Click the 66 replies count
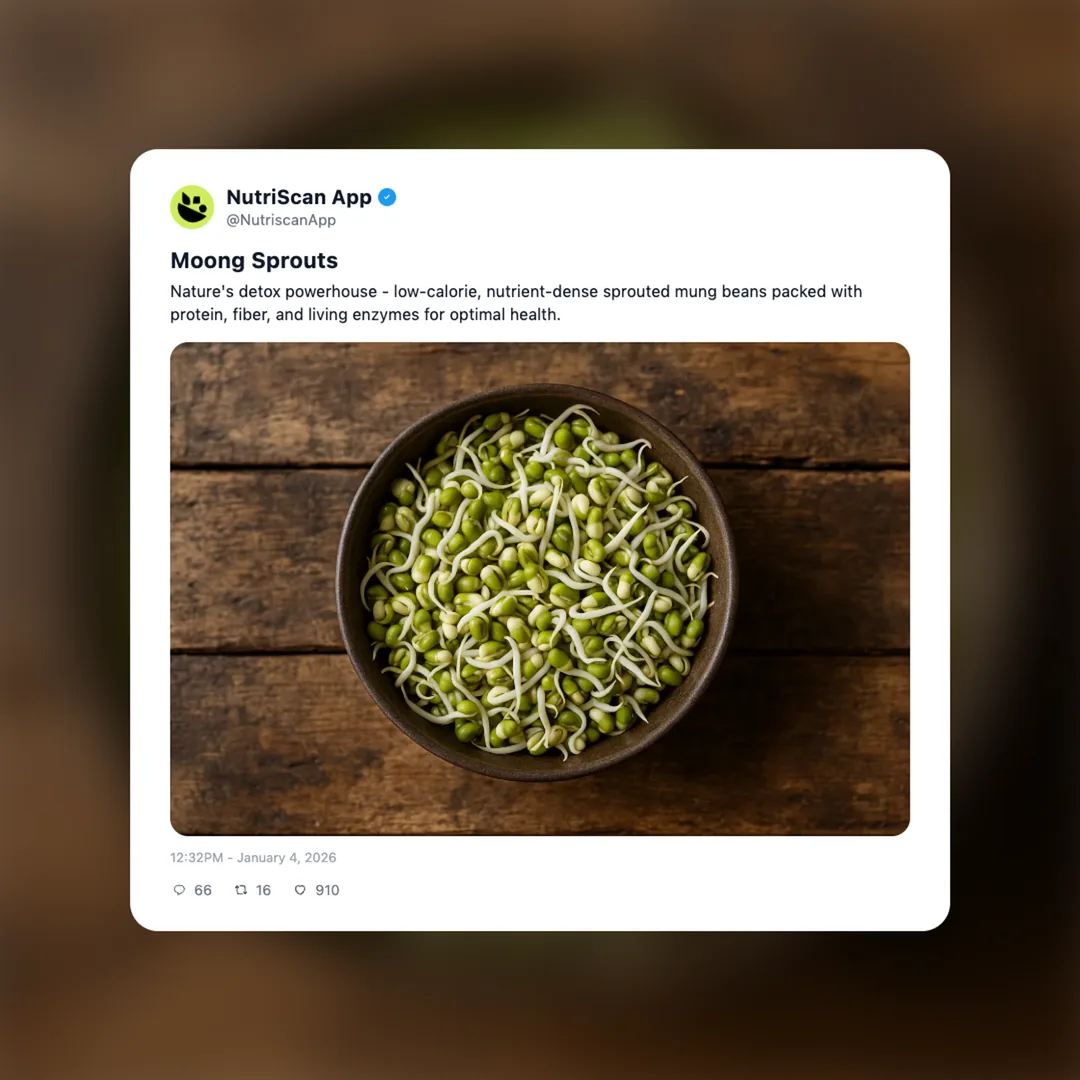Screen dimensions: 1080x1080 click(x=202, y=890)
